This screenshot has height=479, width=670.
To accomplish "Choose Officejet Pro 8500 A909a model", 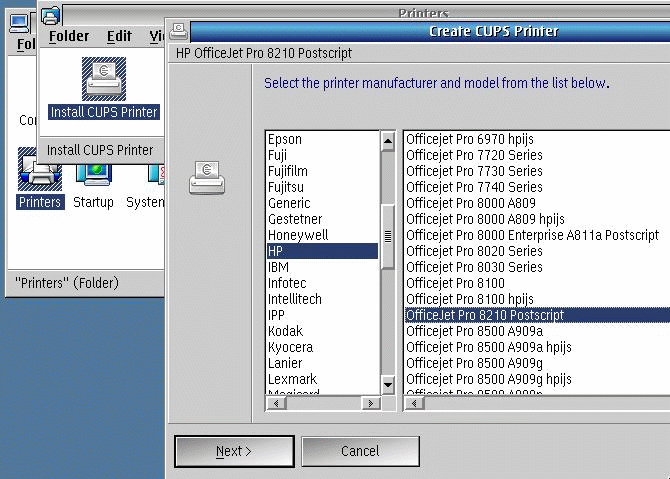I will (537, 331).
